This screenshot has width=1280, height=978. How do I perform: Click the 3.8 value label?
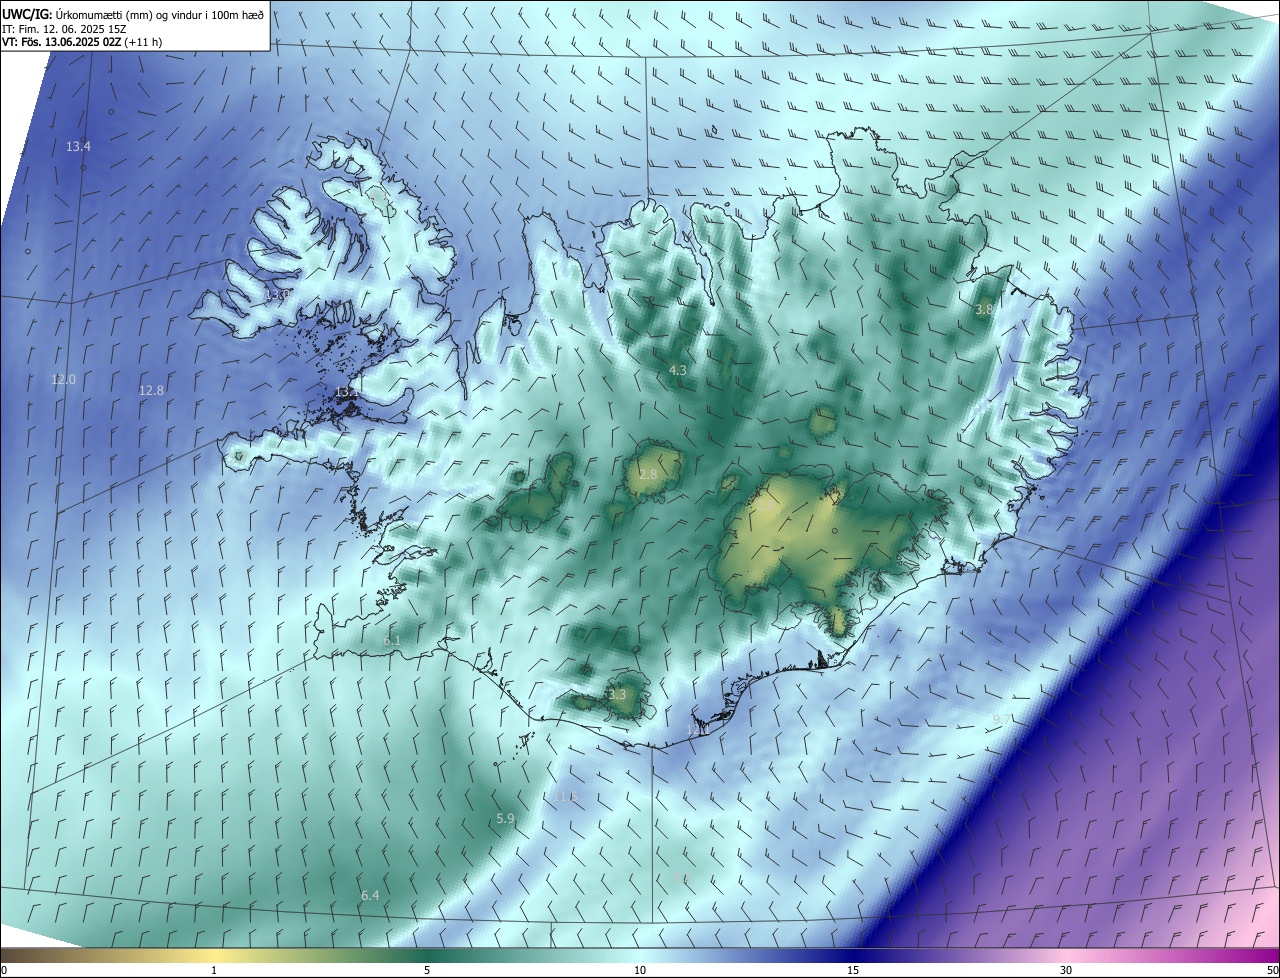pyautogui.click(x=984, y=310)
